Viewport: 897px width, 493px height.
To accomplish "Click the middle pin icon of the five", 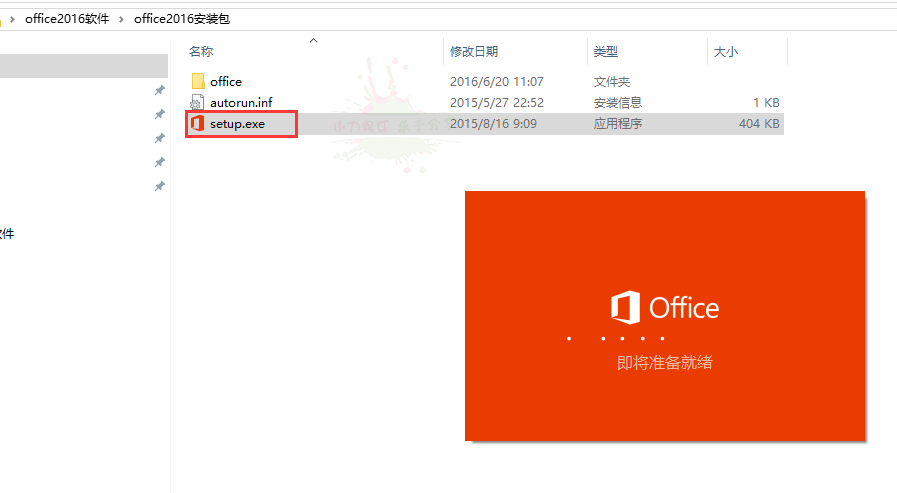I will [x=159, y=138].
